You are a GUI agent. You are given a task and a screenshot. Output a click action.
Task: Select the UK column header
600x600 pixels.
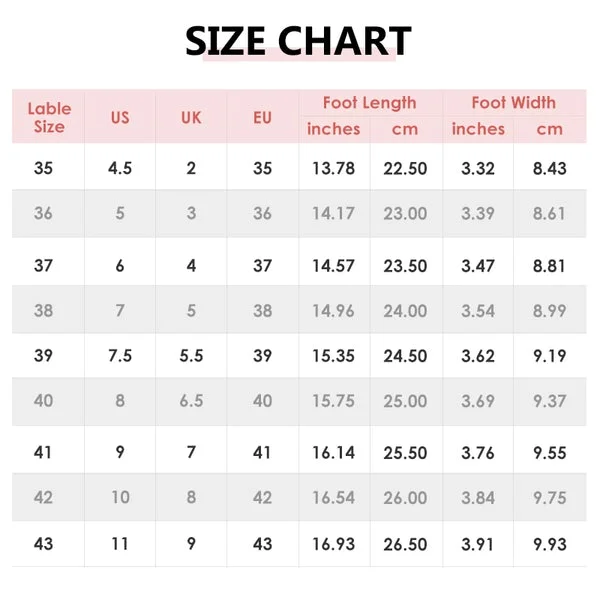pos(191,118)
